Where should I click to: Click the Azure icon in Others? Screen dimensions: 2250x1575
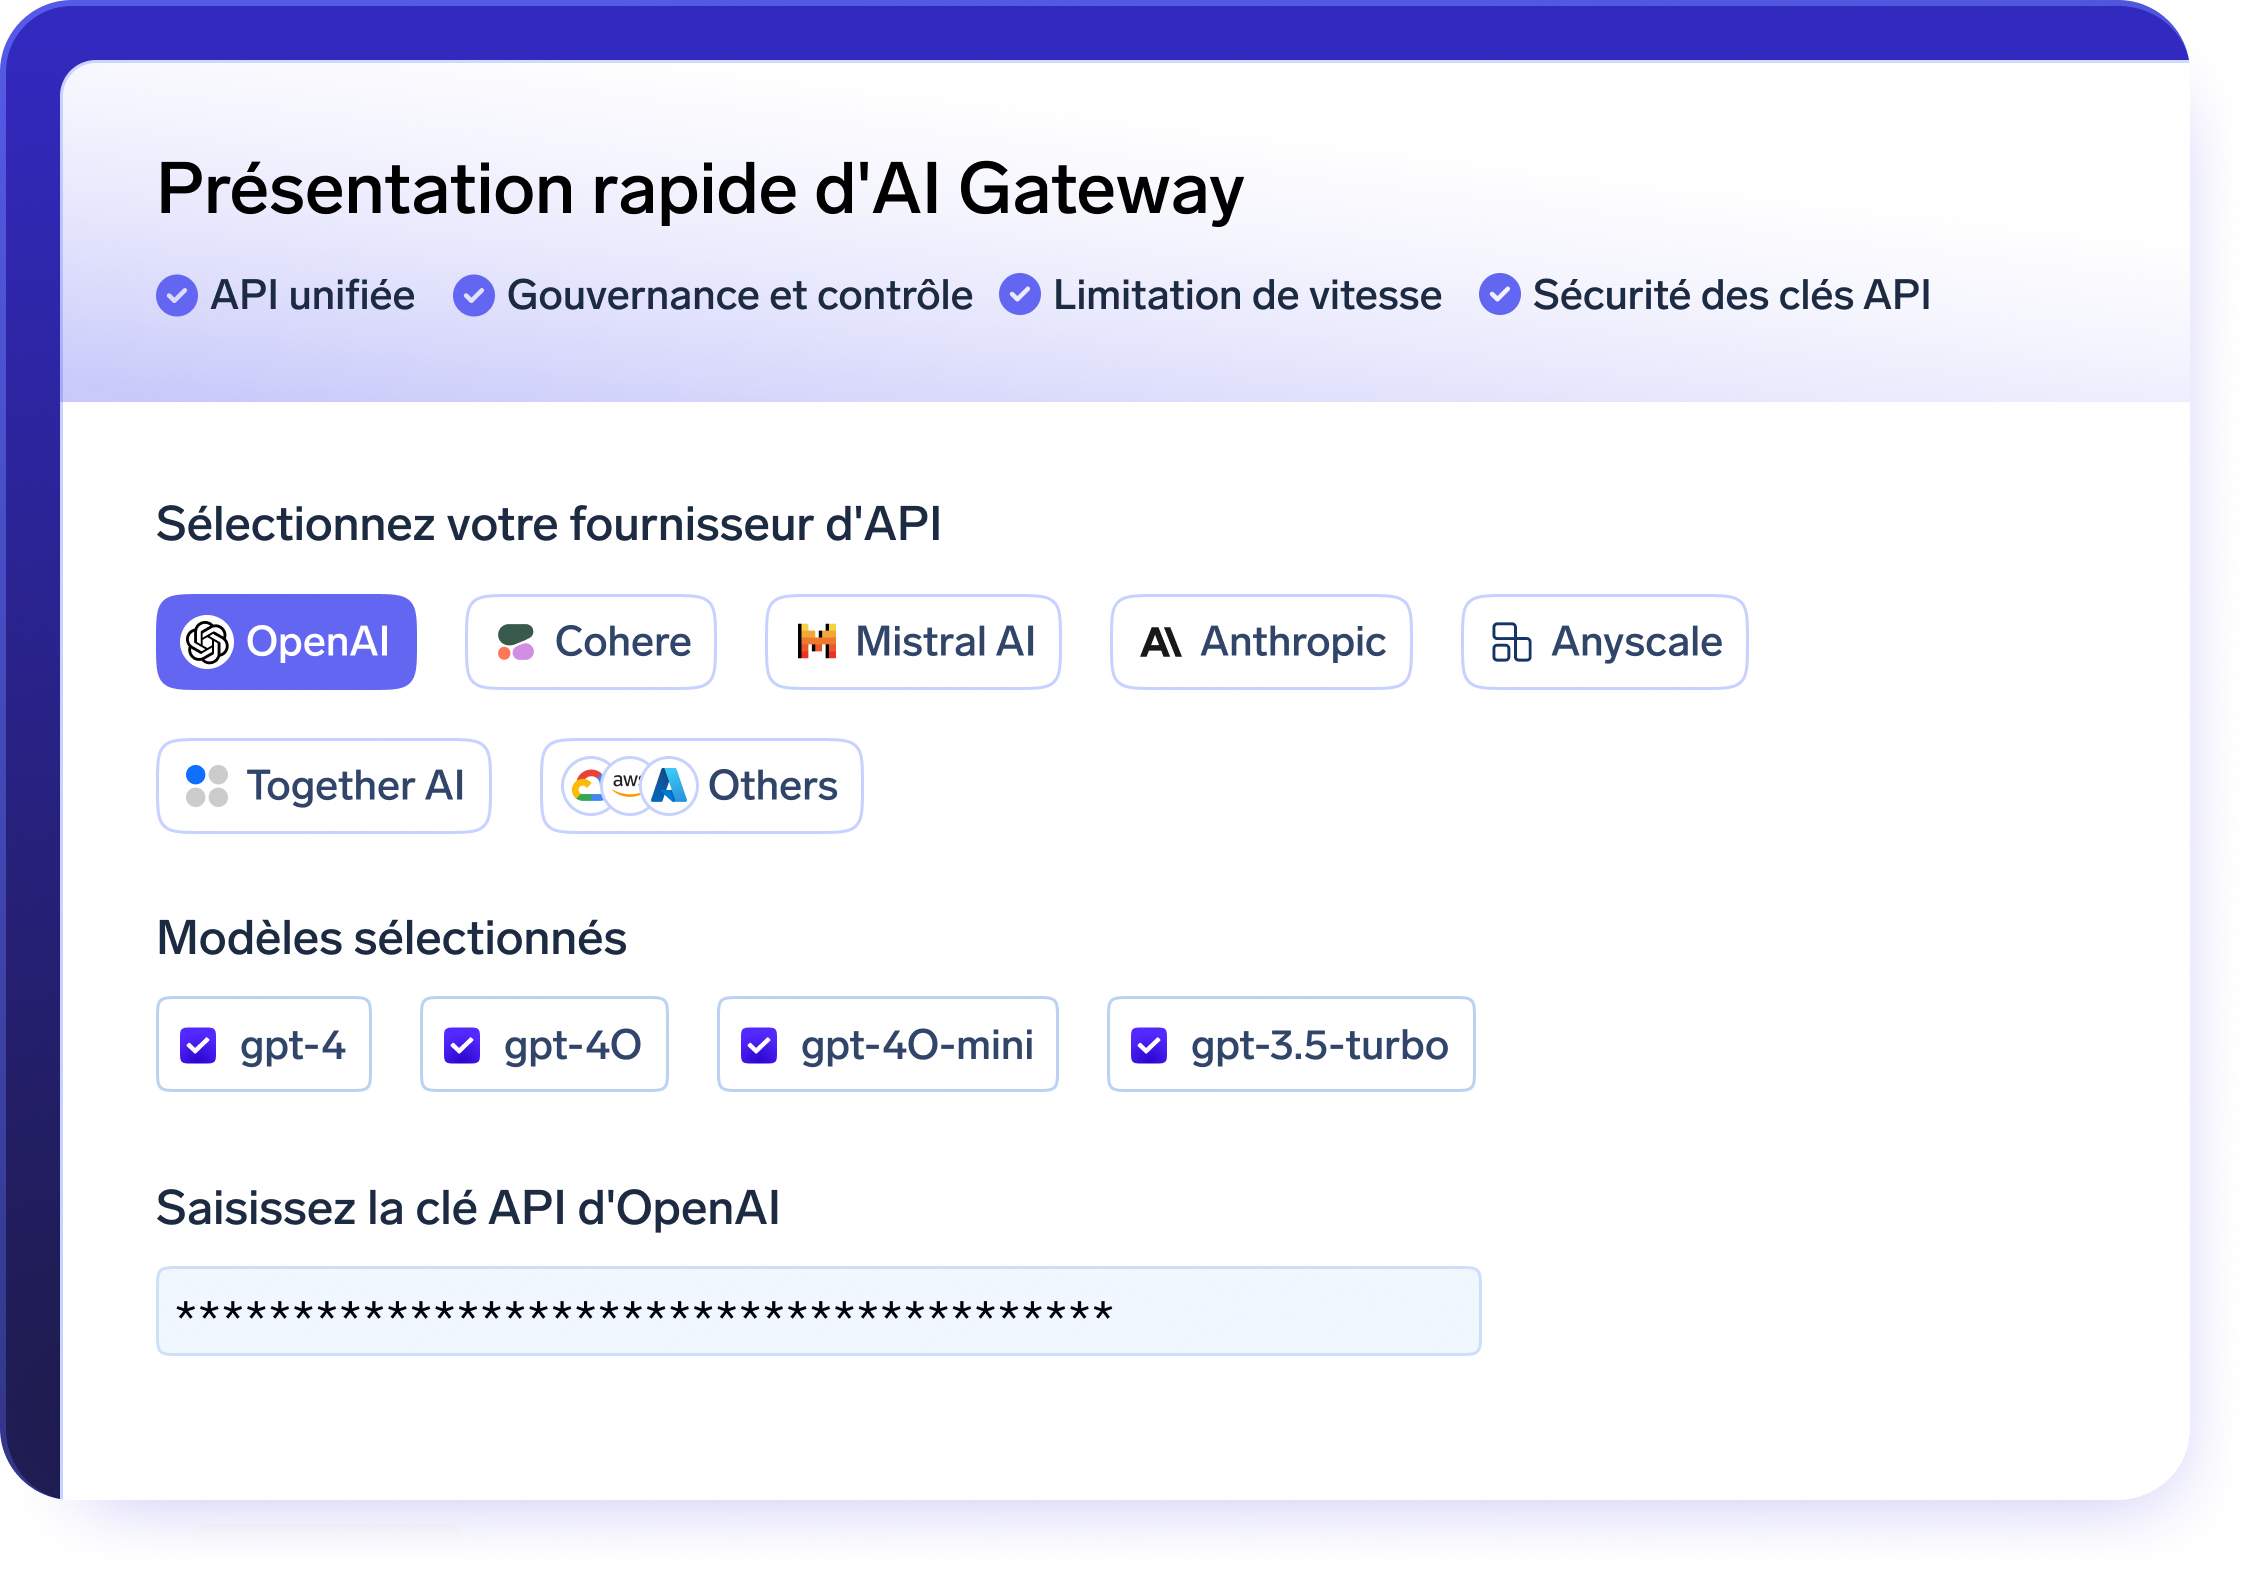pyautogui.click(x=669, y=786)
